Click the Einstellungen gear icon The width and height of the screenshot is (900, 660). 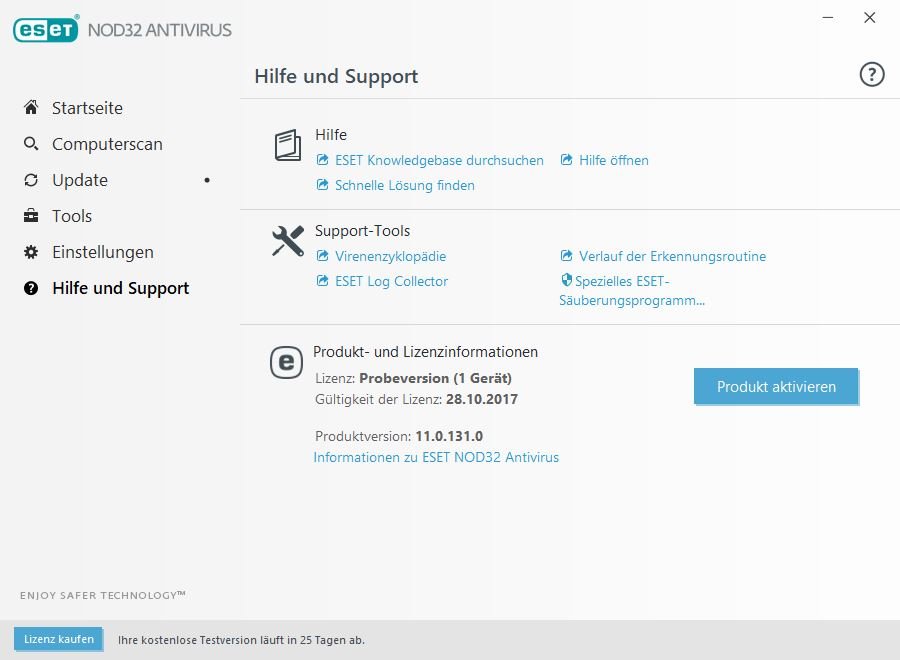[31, 252]
